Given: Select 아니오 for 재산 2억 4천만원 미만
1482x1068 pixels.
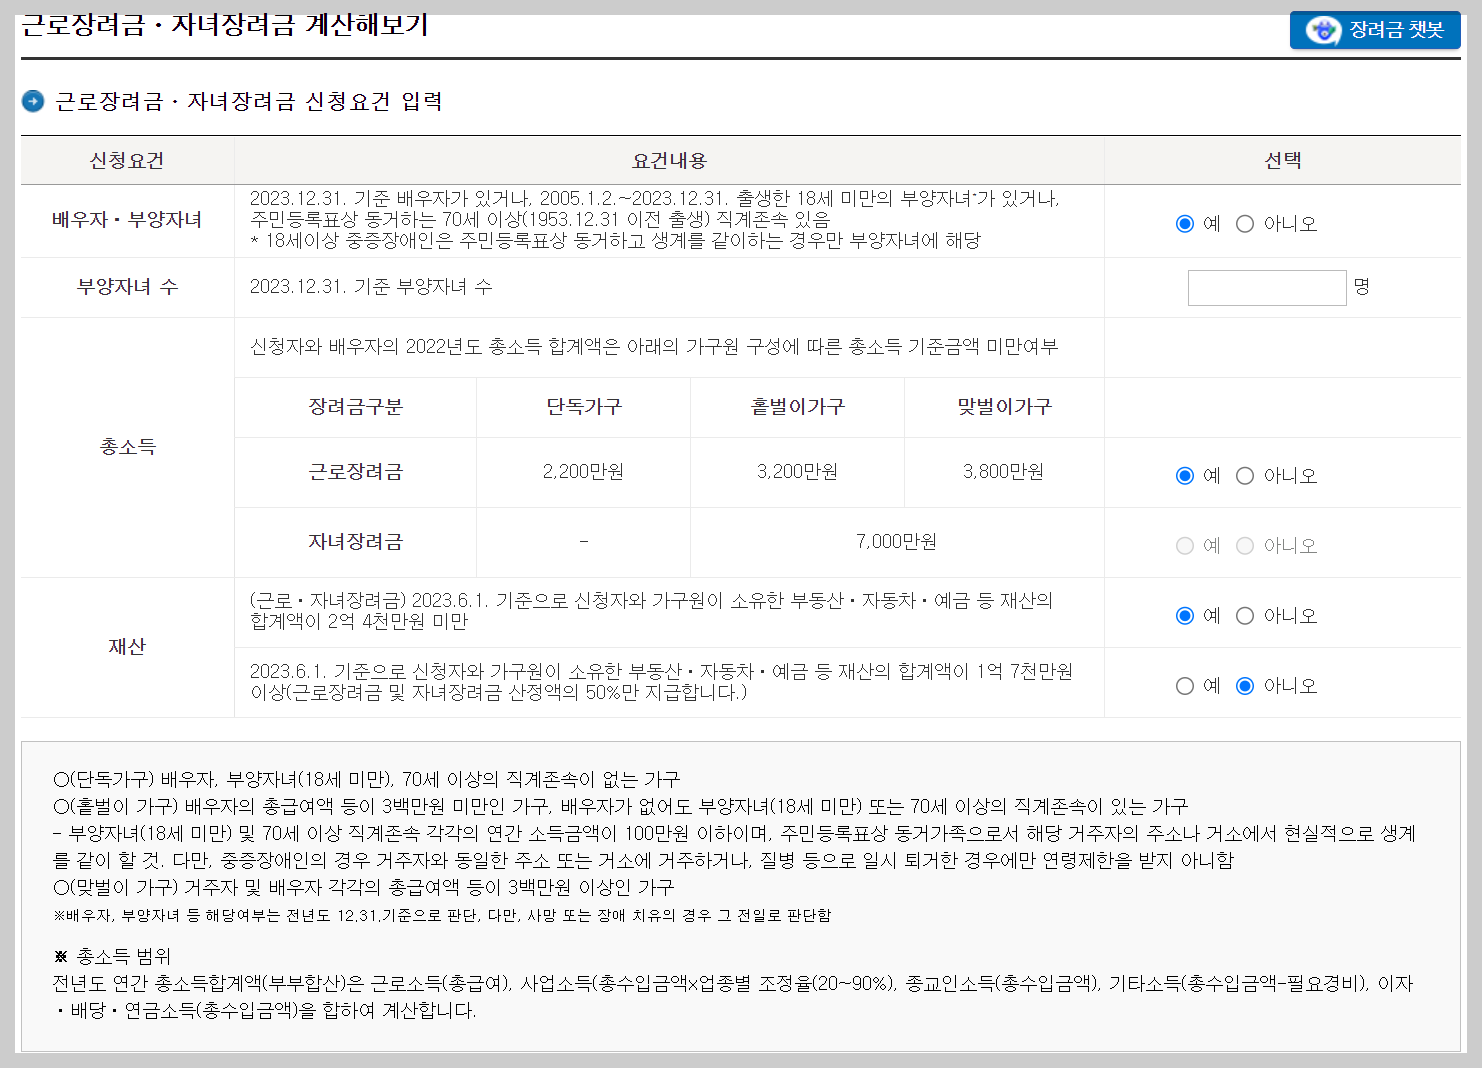Looking at the screenshot, I should tap(1245, 616).
